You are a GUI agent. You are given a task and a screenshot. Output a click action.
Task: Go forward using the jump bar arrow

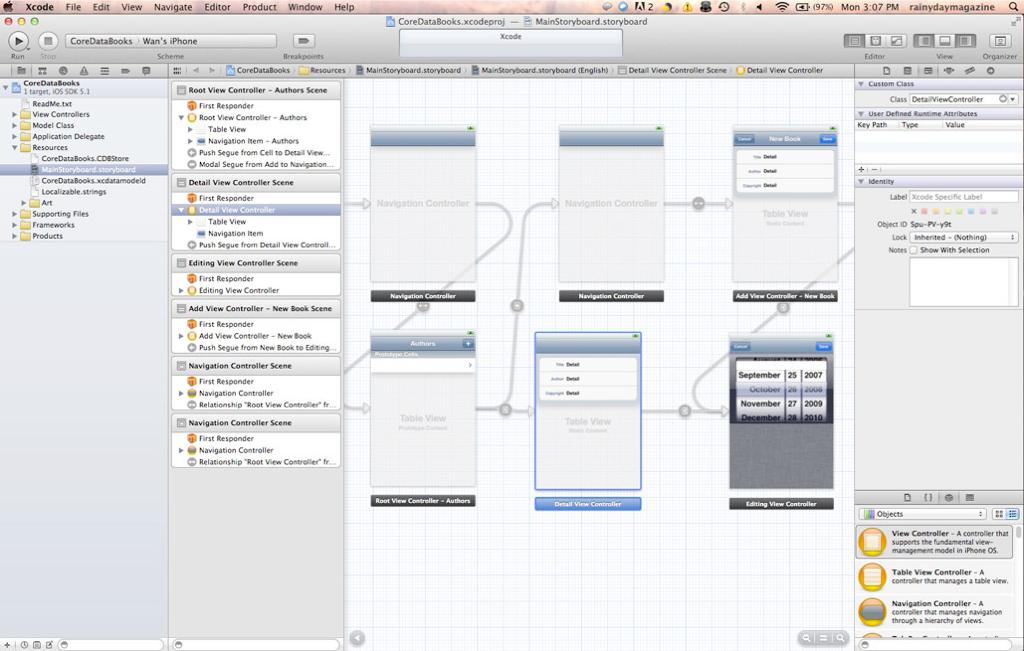tap(212, 71)
